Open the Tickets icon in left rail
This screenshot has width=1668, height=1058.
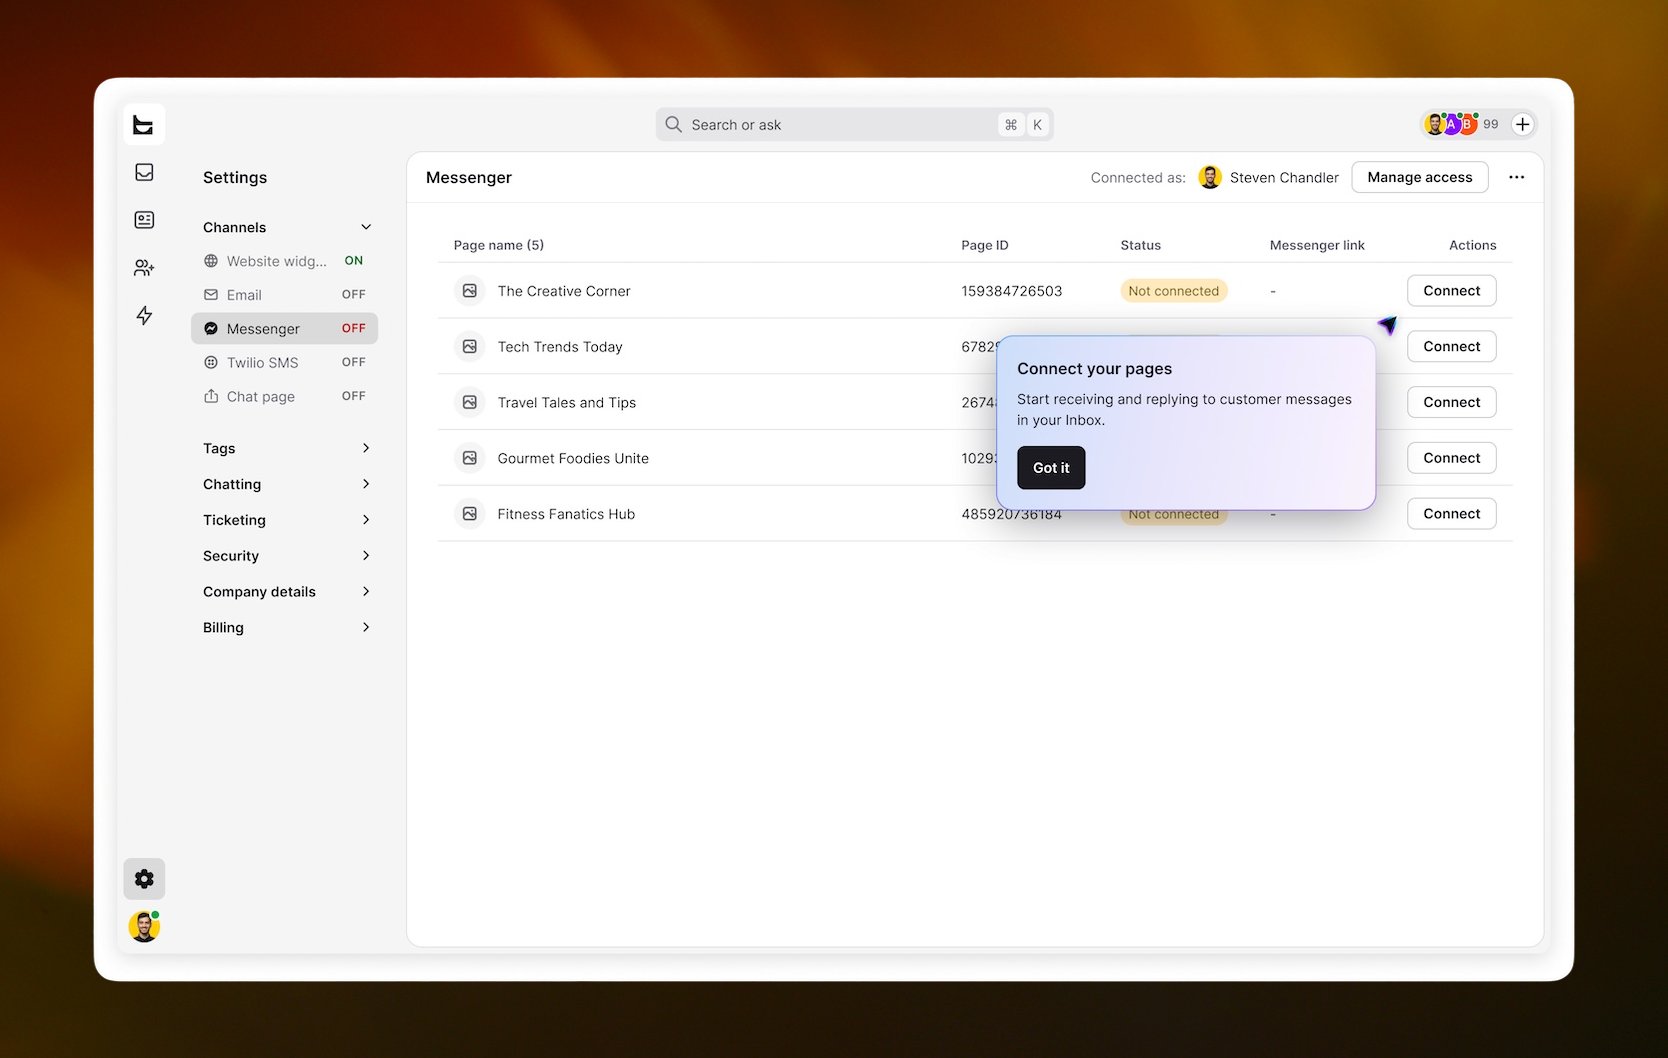pyautogui.click(x=144, y=220)
